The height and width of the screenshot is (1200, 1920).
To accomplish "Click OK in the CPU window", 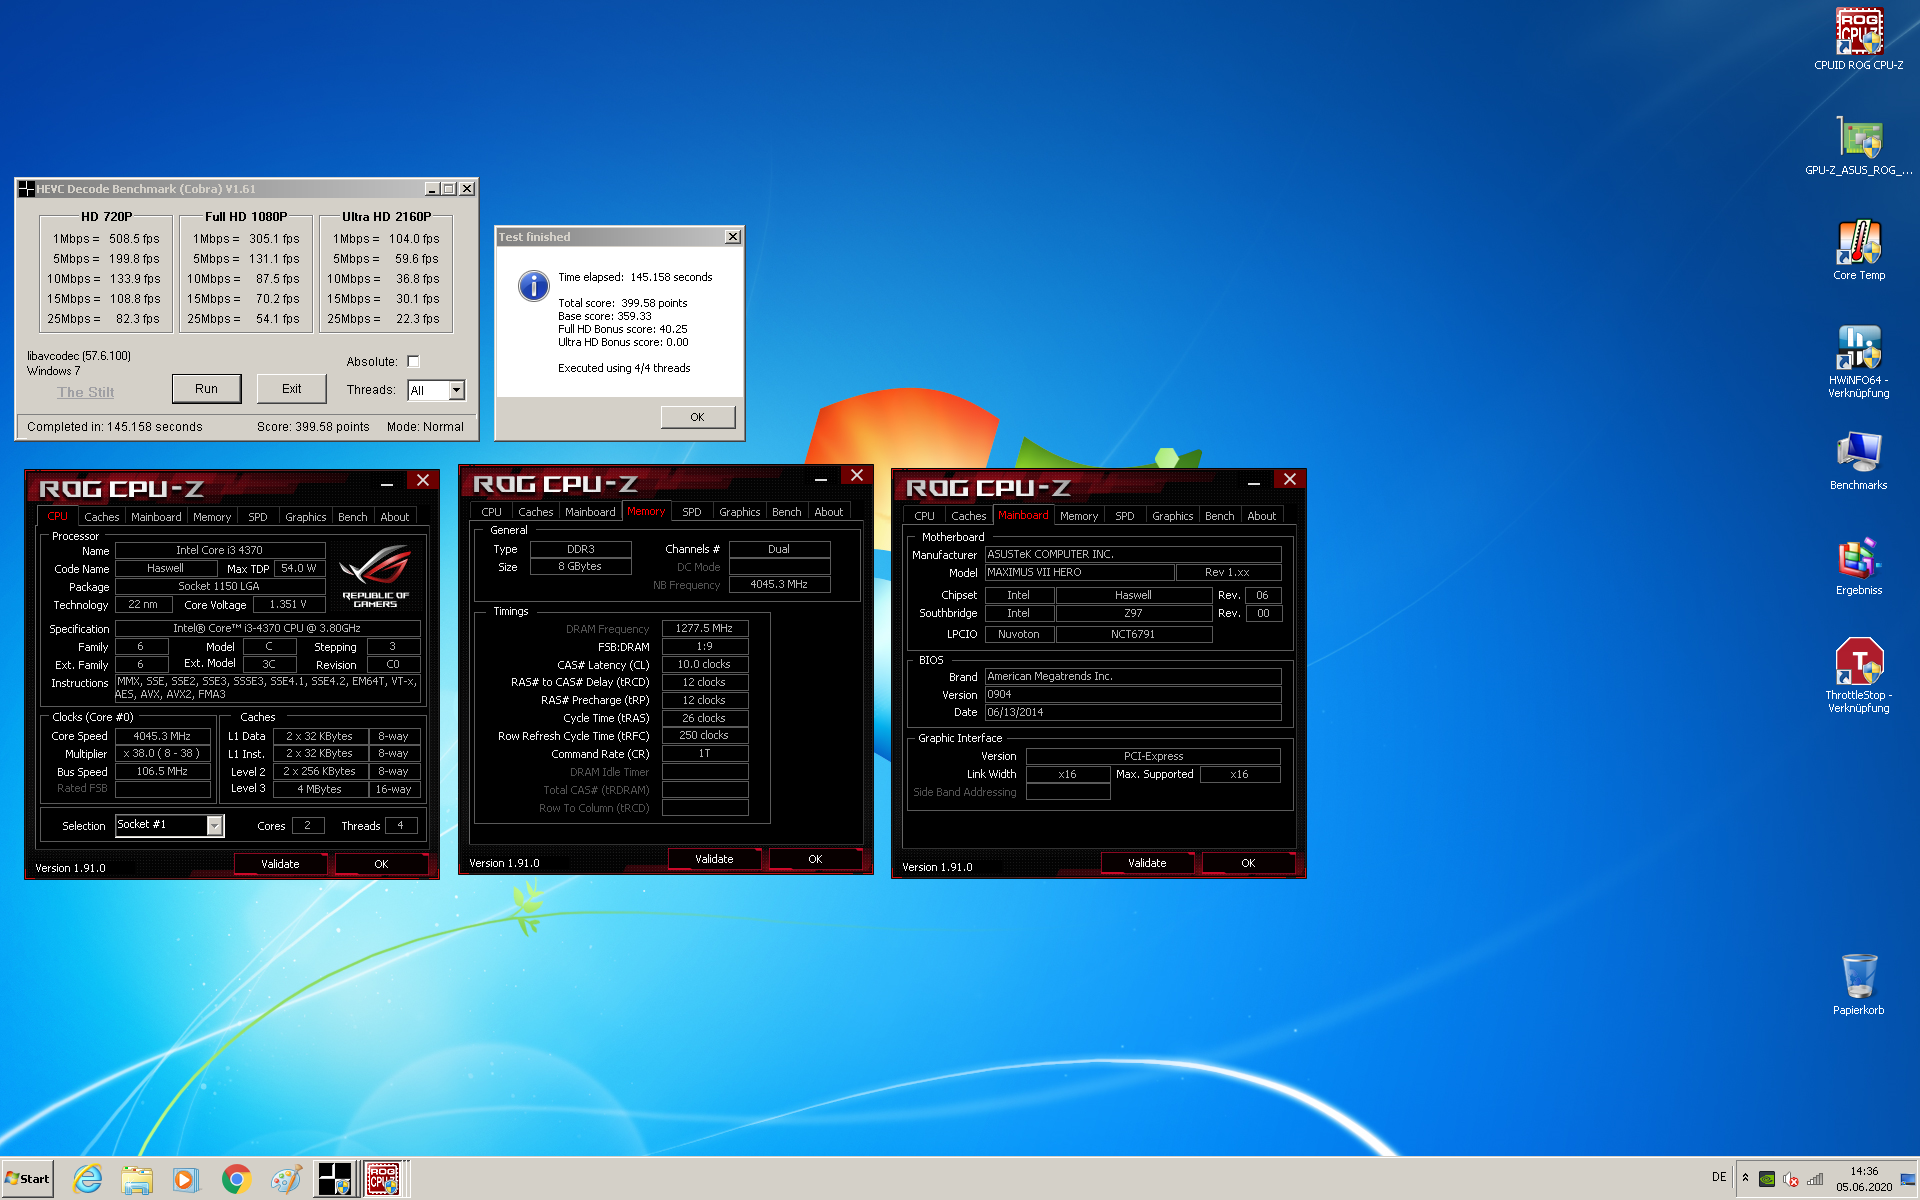I will tap(381, 864).
